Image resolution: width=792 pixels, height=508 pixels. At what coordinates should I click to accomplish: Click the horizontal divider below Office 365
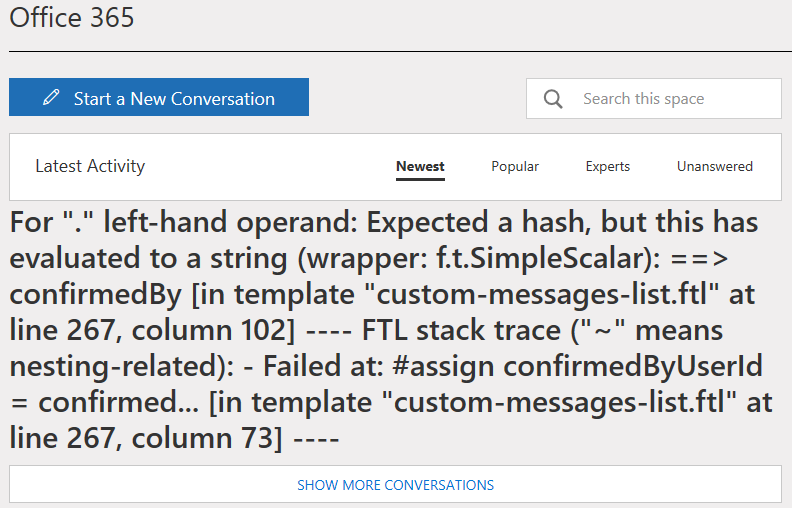pyautogui.click(x=400, y=51)
